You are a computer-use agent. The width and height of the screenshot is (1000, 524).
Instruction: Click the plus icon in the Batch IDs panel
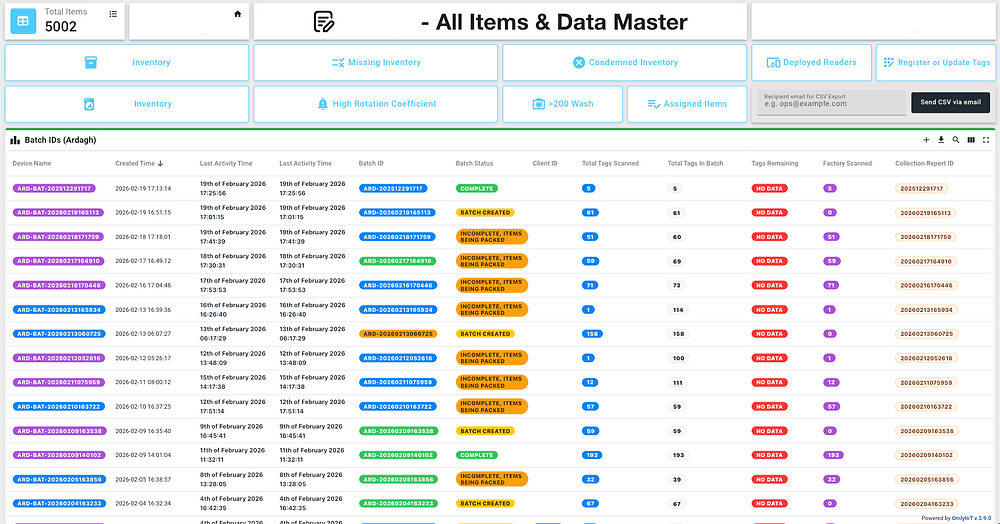(x=926, y=140)
